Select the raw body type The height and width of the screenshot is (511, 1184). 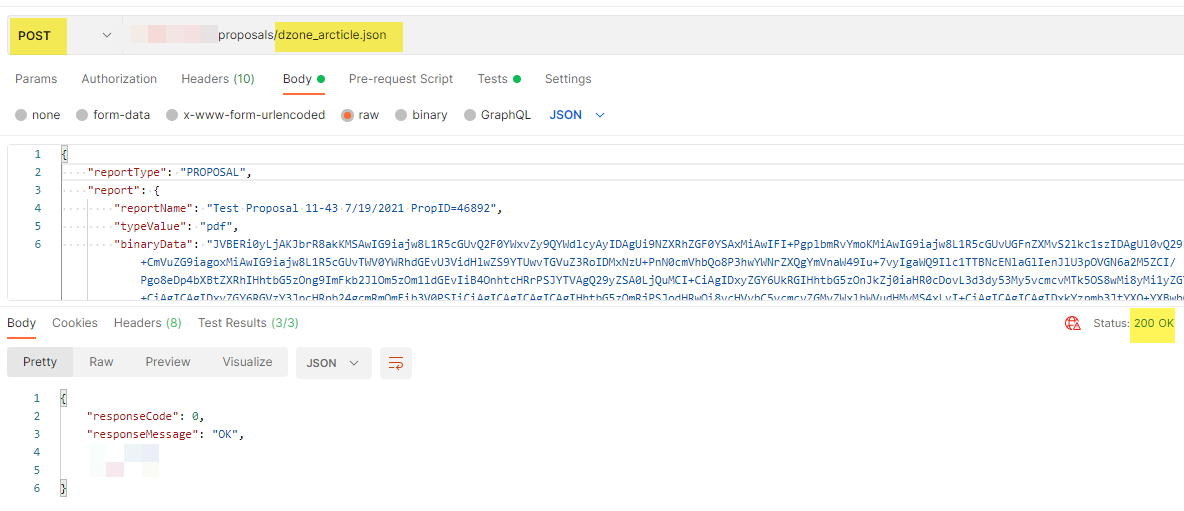(x=359, y=115)
